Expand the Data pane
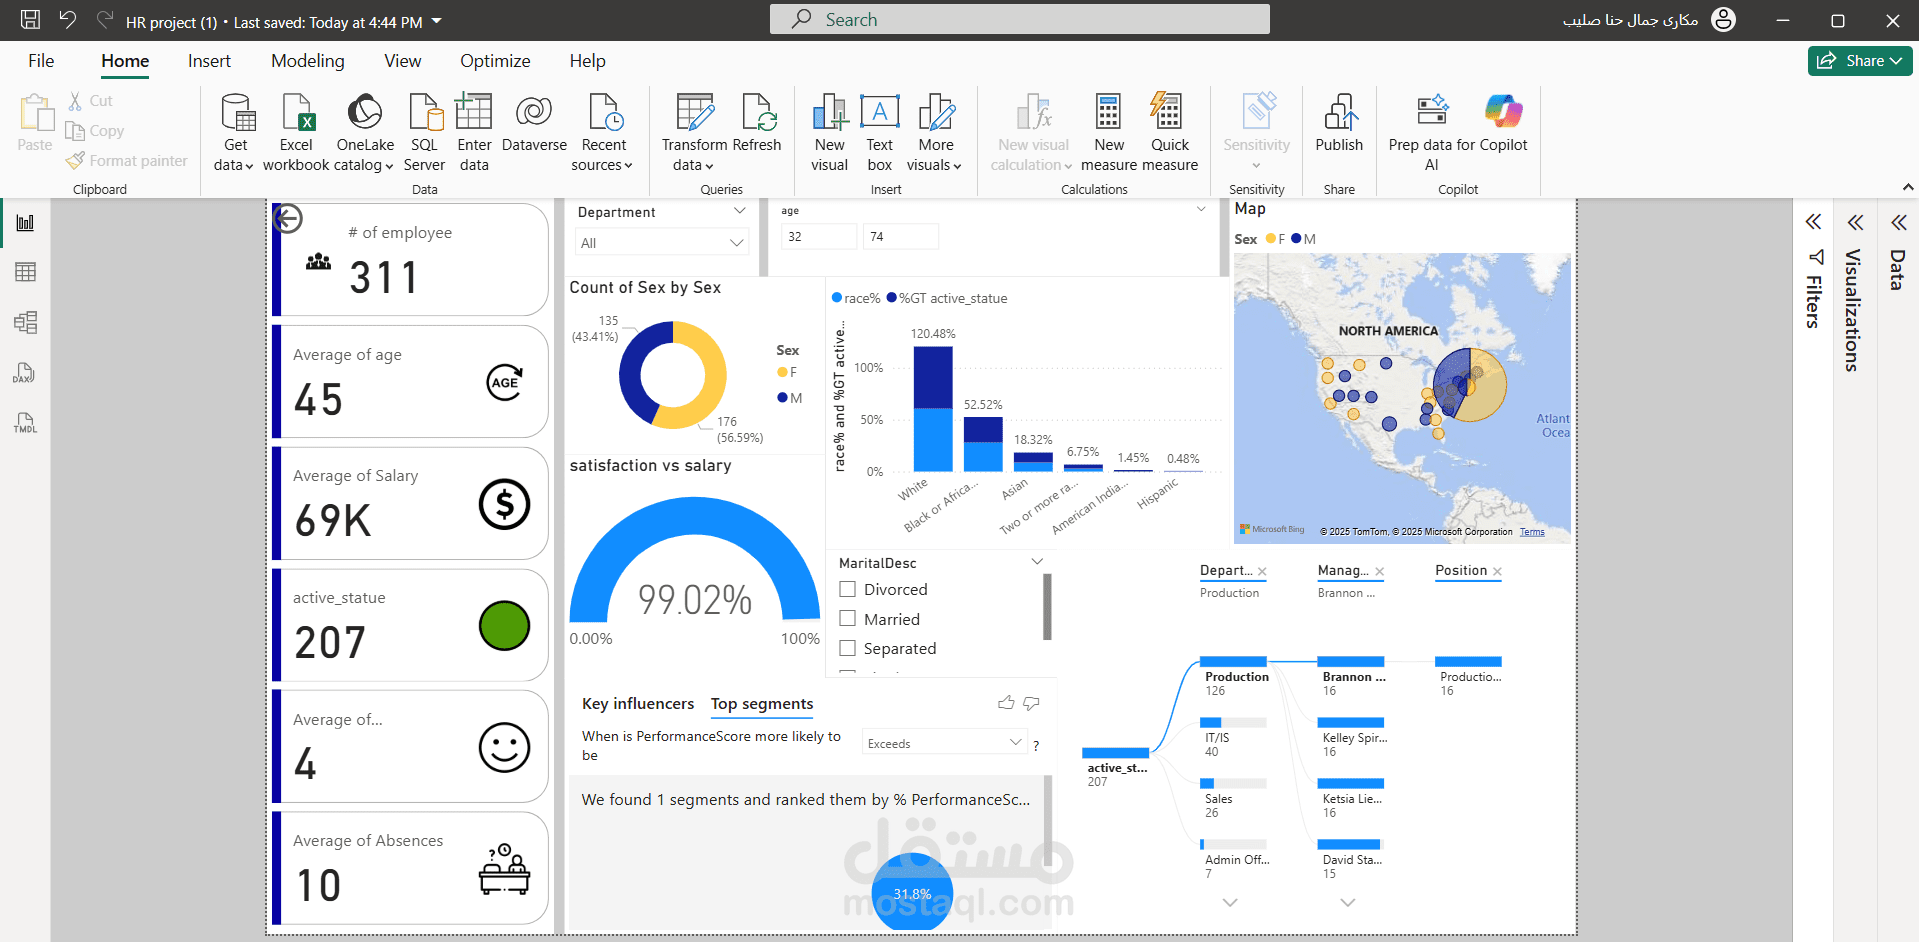 tap(1898, 222)
